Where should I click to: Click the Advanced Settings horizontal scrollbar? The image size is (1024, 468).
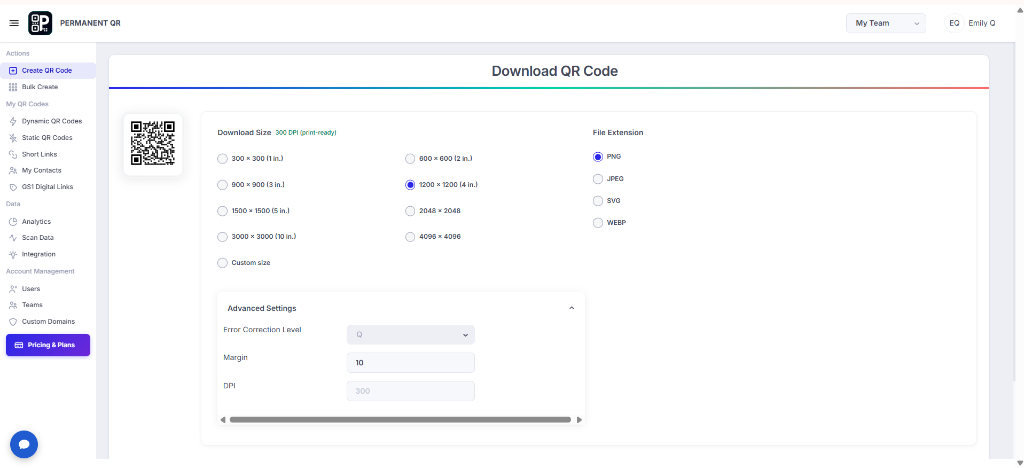click(x=400, y=420)
